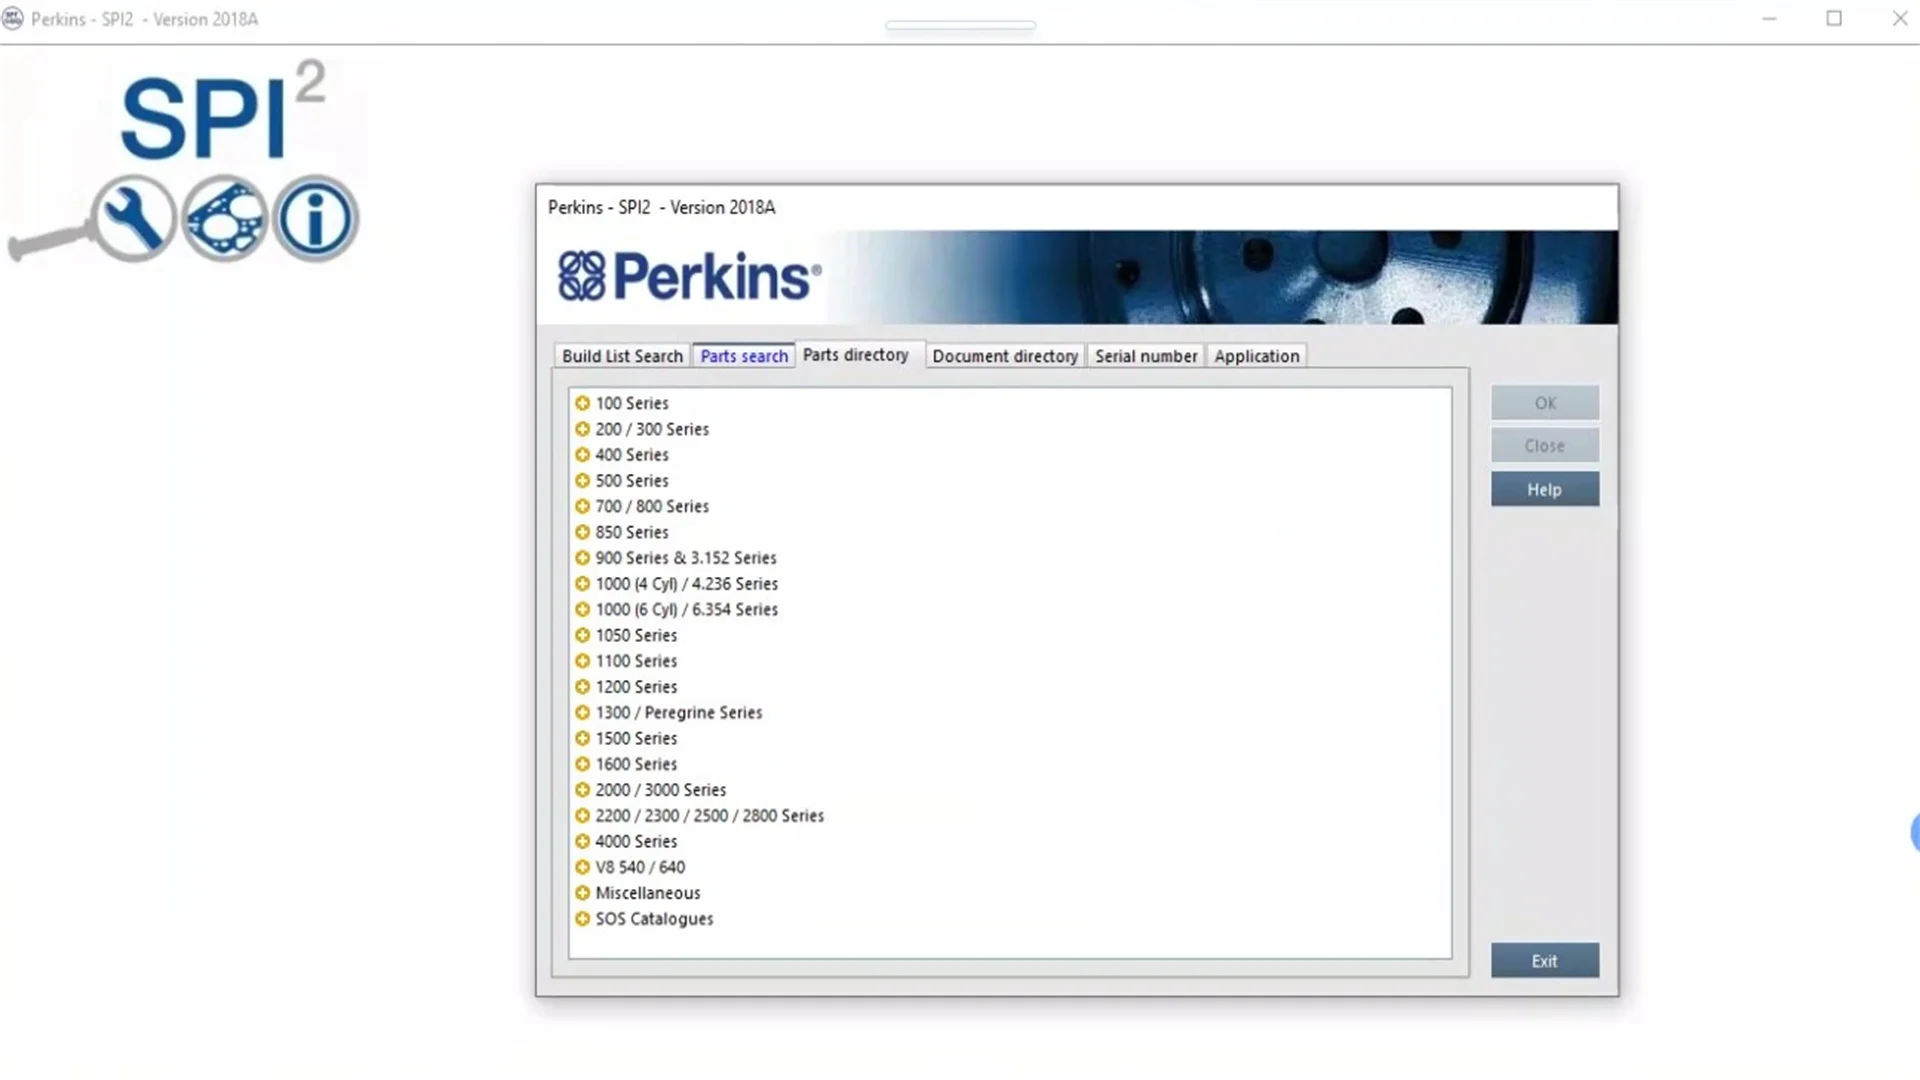
Task: Select the '200 / 300 Series' label
Action: [652, 429]
